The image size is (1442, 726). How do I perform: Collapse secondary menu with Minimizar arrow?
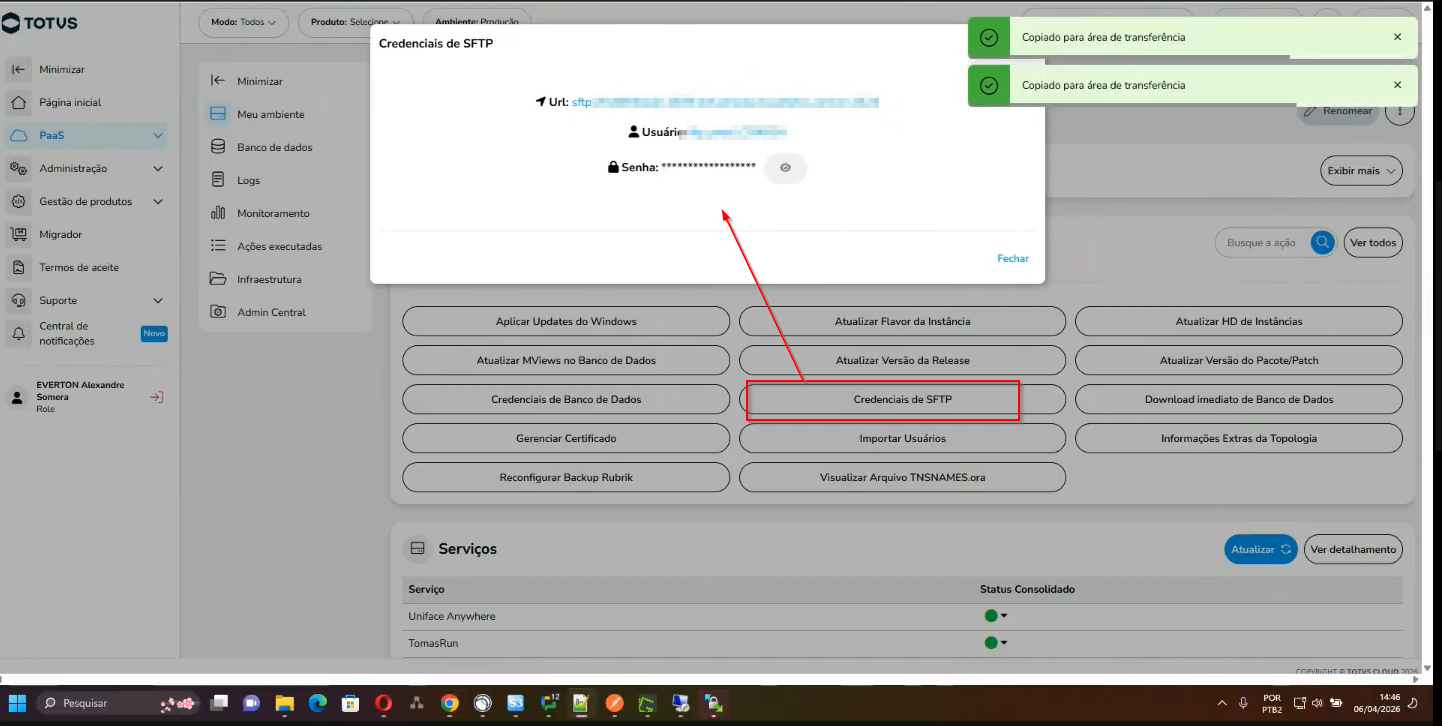217,81
